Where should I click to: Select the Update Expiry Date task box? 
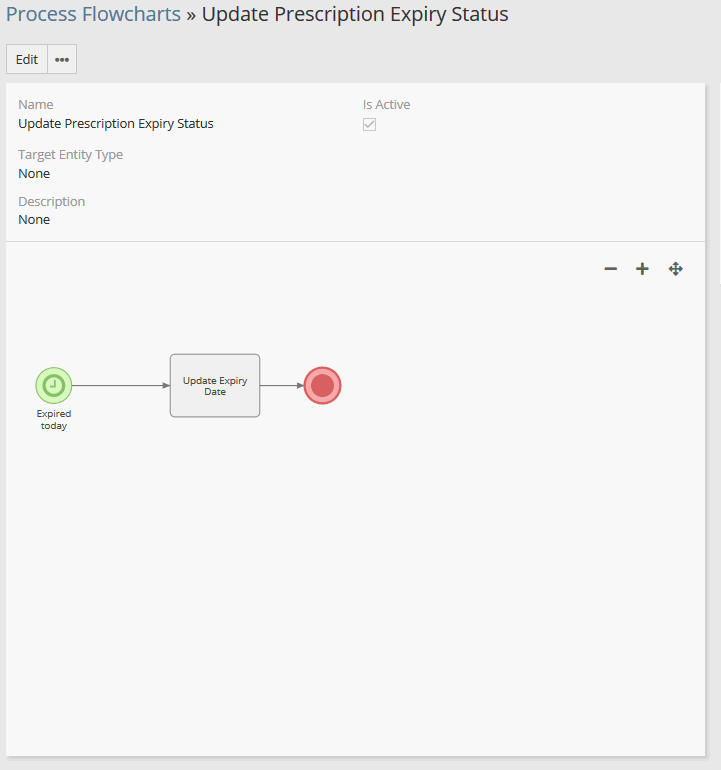[x=215, y=385]
